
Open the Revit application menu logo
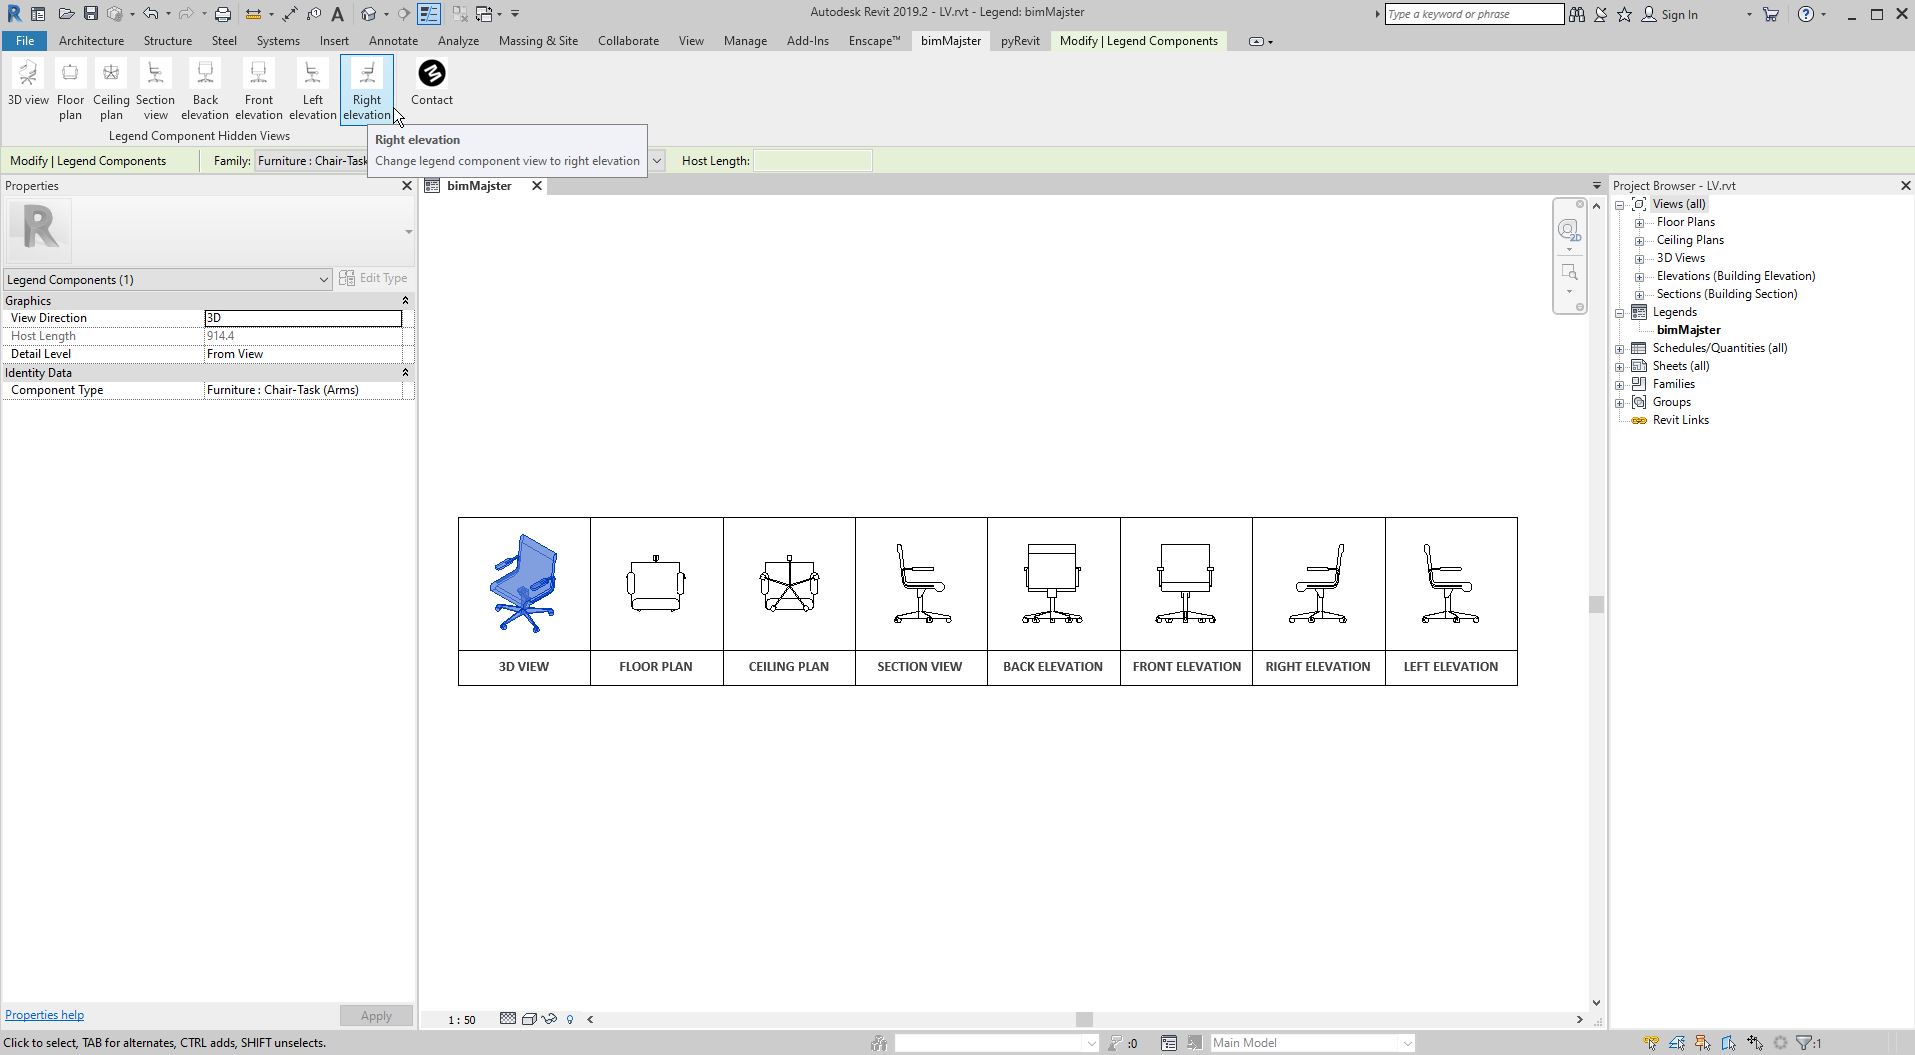click(x=14, y=14)
